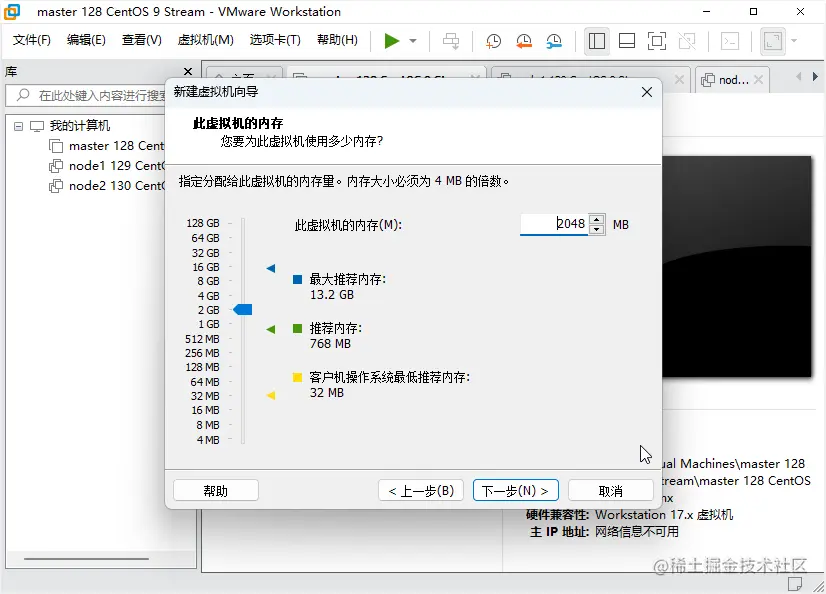
Task: Click the 下一步(N) next button
Action: pyautogui.click(x=516, y=491)
